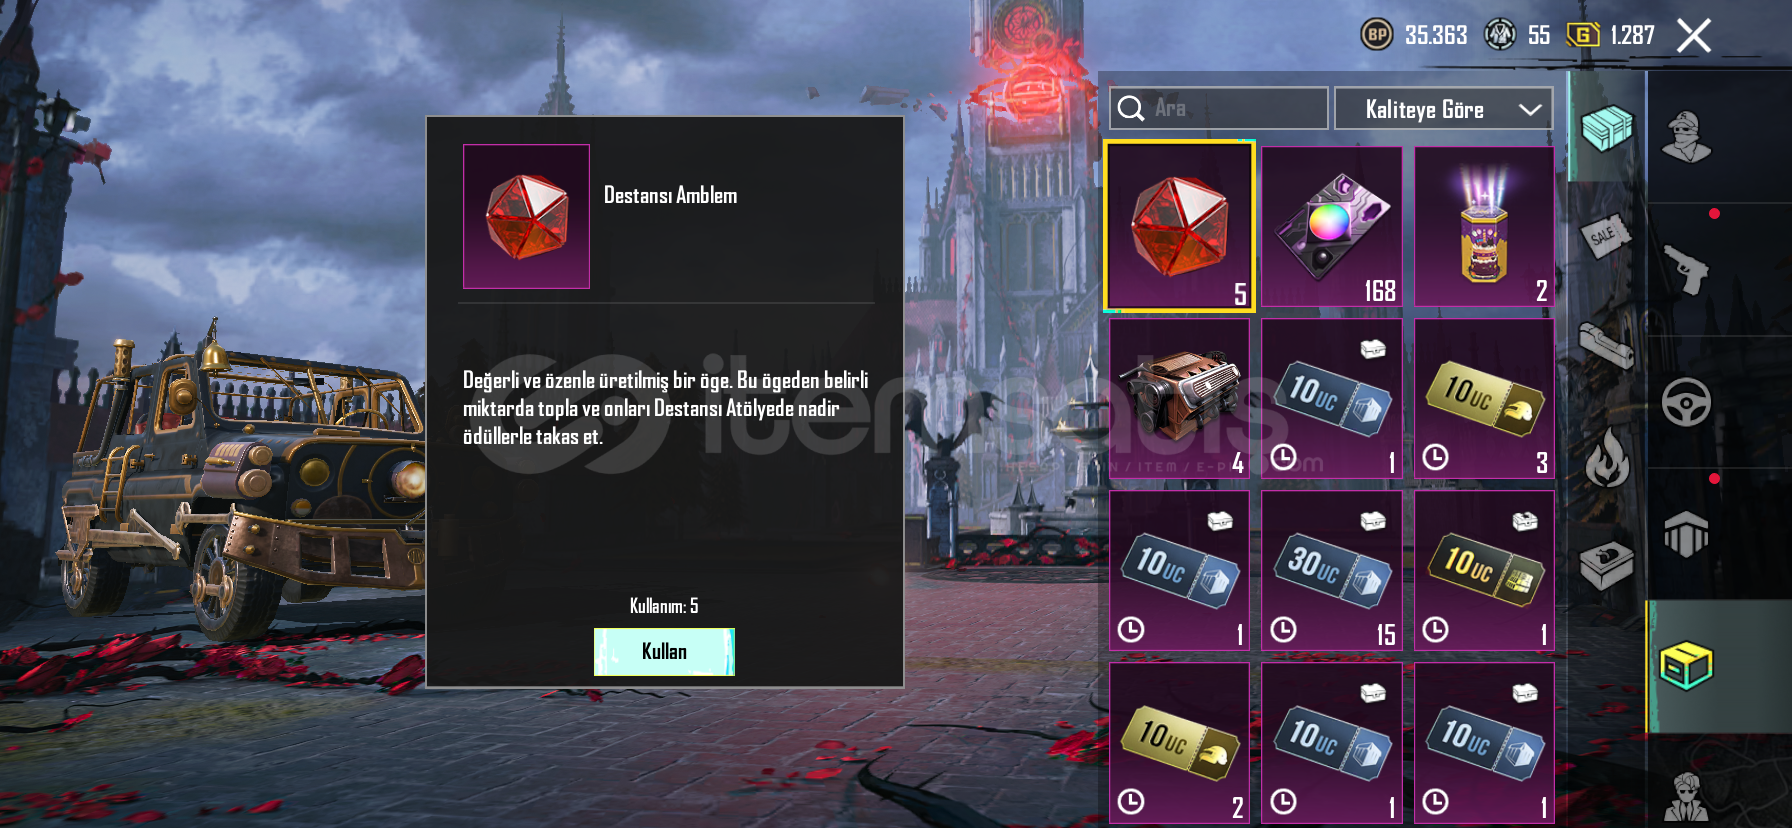This screenshot has width=1792, height=828.
Task: Open the SALE coupon tab icon
Action: point(1606,236)
